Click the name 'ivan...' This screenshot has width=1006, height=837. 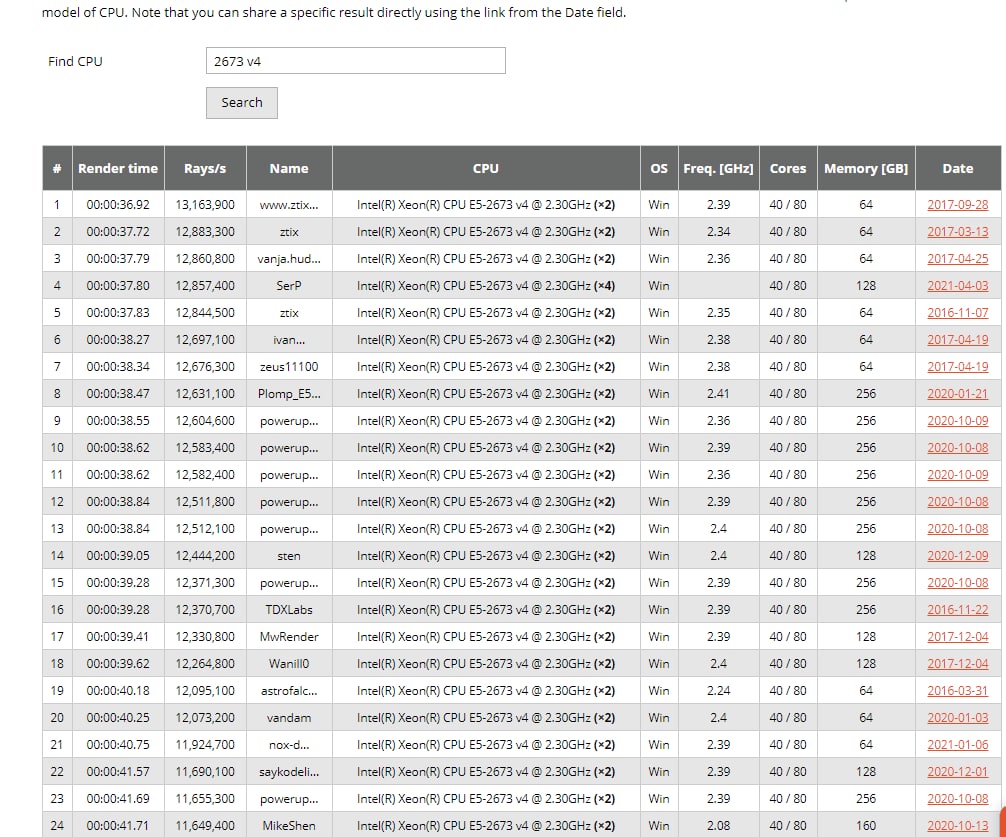coord(289,339)
